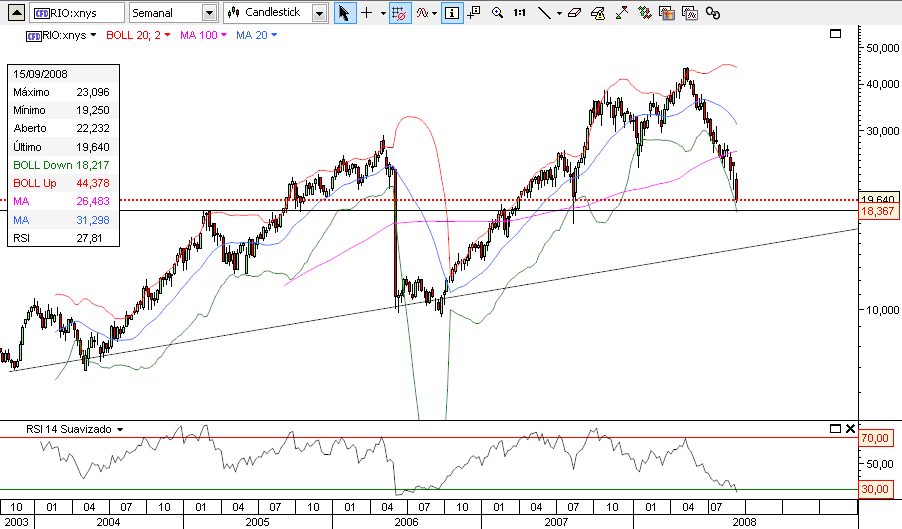Screen dimensions: 902x529
Task: Click the chart window with indicator icon
Action: (690, 13)
